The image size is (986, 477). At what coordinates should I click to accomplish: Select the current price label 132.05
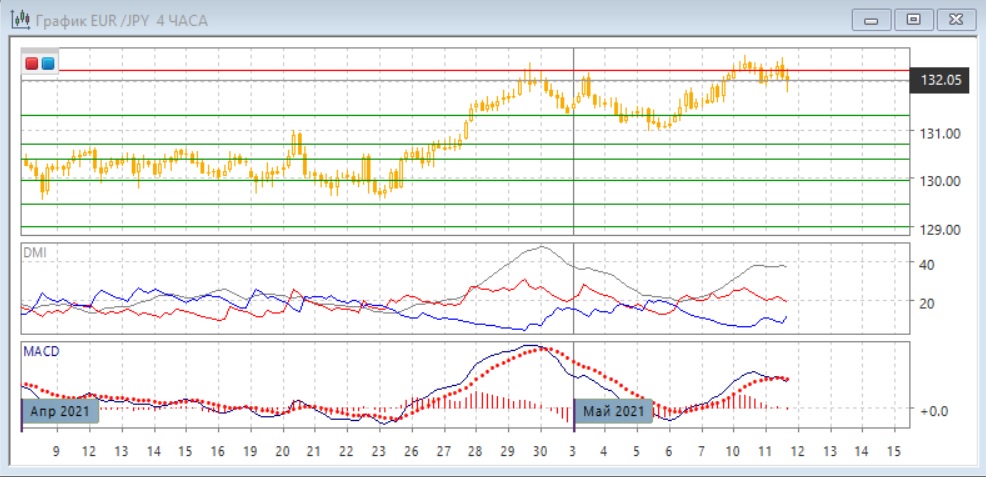(x=939, y=81)
